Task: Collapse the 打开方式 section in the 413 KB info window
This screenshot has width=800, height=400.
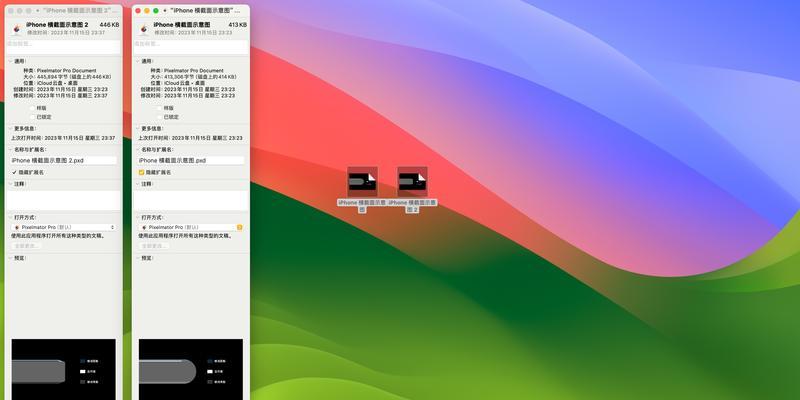Action: tap(137, 217)
